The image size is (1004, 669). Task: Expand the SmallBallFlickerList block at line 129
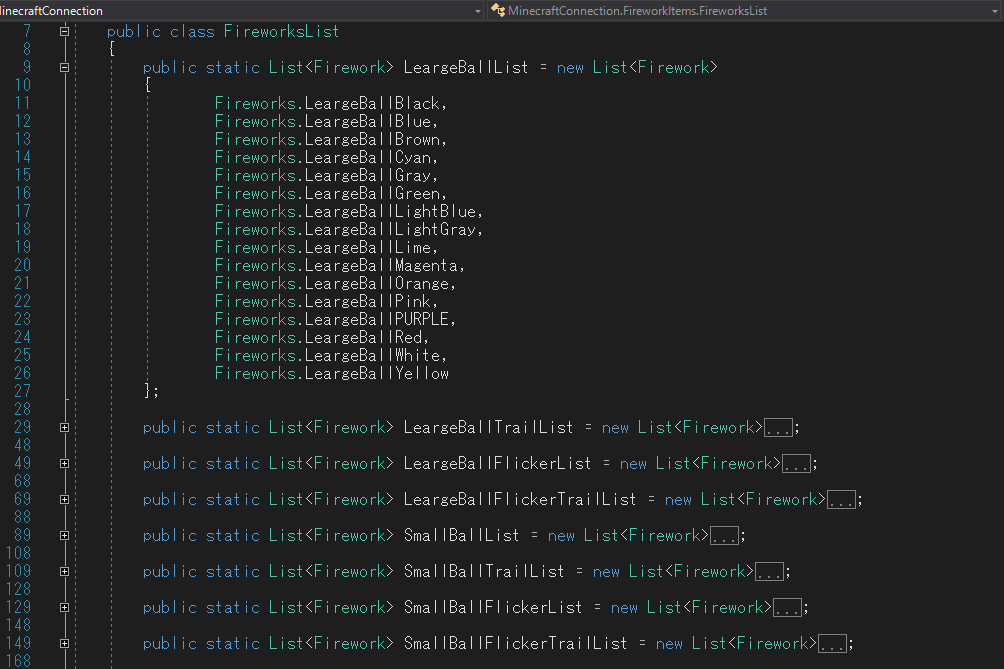tap(64, 608)
